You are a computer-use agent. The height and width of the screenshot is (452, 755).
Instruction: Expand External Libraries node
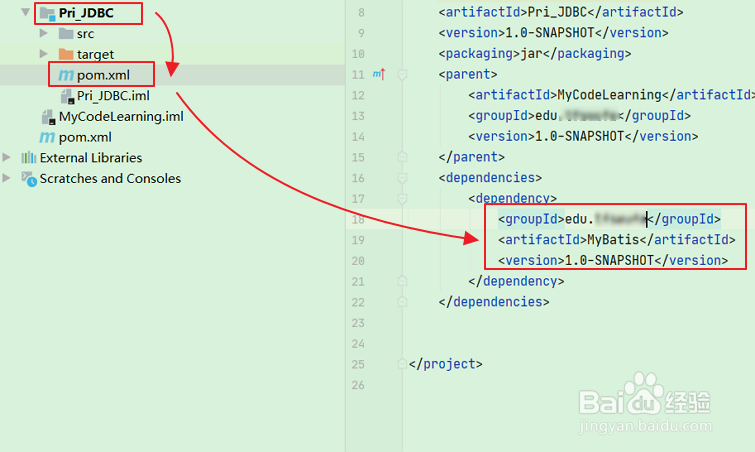coord(6,157)
